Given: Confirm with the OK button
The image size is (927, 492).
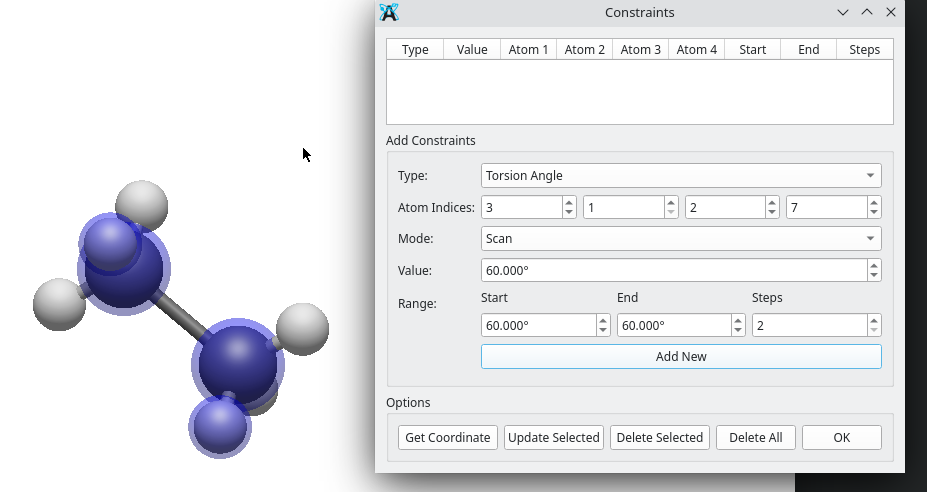Looking at the screenshot, I should 841,438.
